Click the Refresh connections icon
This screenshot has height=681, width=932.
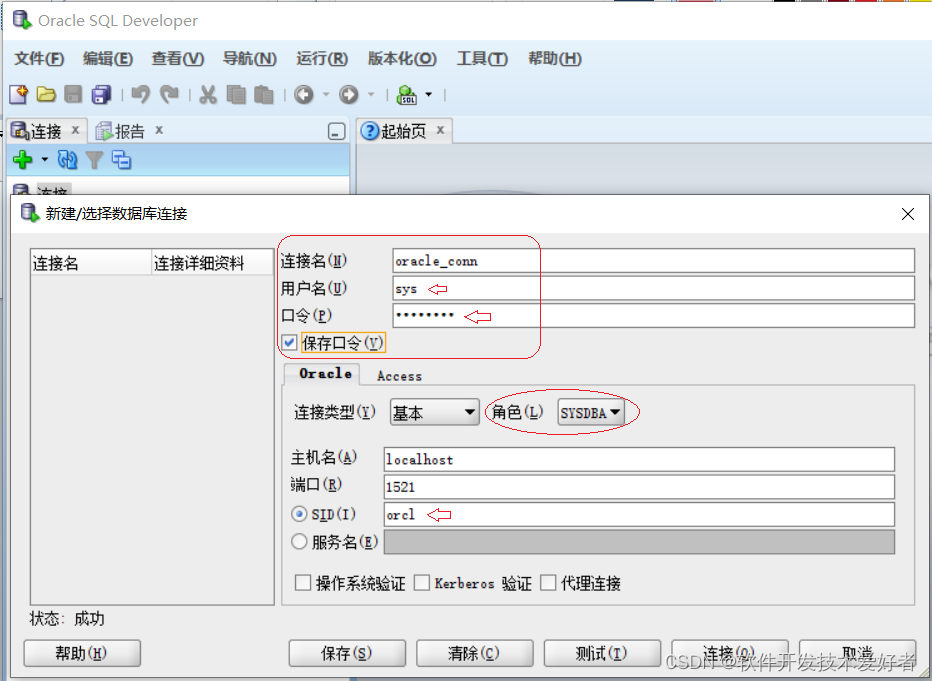[x=67, y=159]
